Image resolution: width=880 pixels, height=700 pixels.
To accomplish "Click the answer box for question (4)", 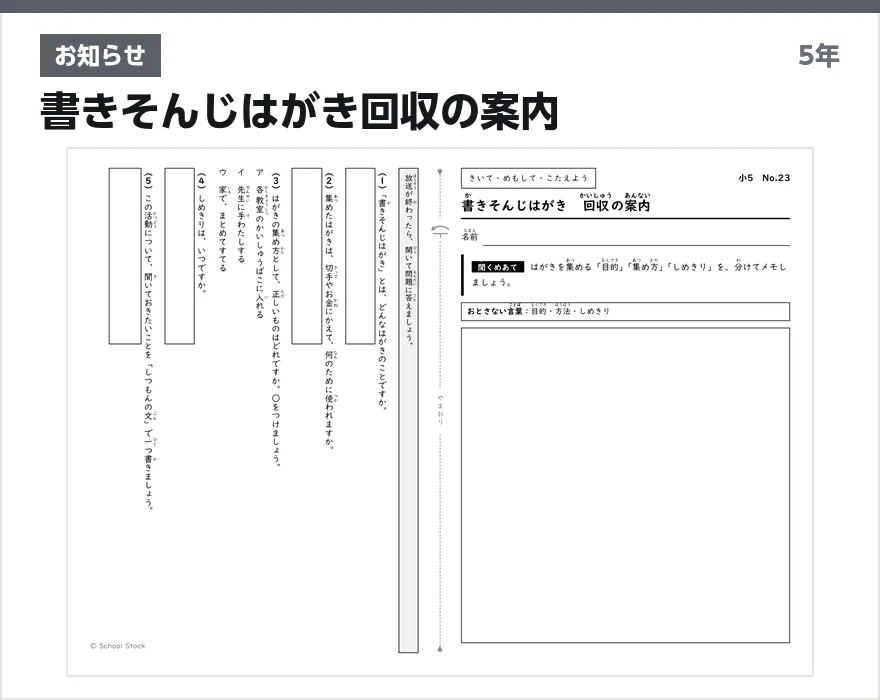I will pos(180,256).
